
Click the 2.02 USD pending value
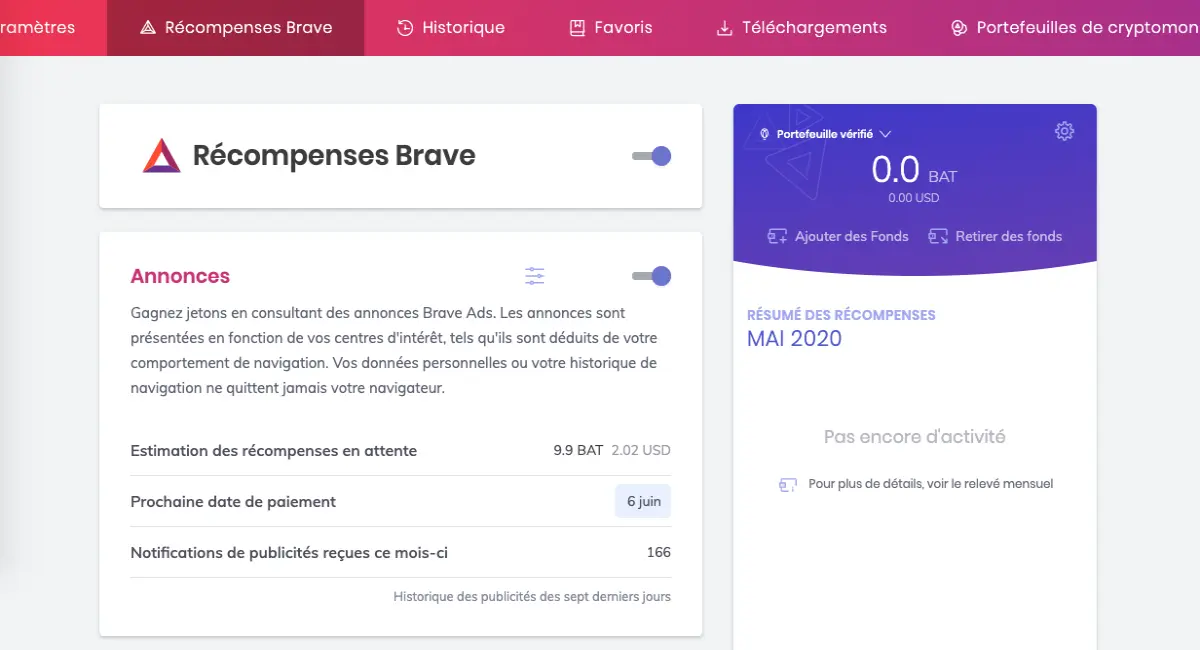click(641, 451)
